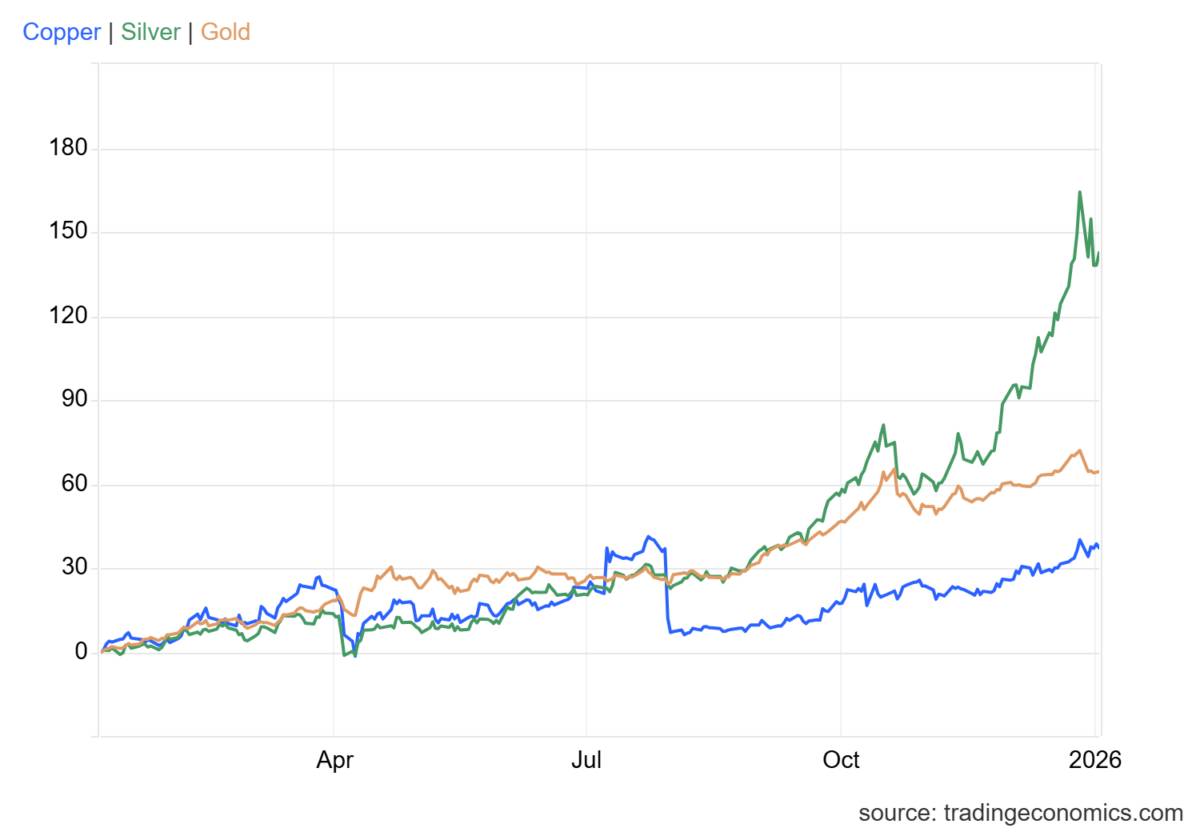1200x832 pixels.
Task: Click the Oct x-axis label
Action: coord(841,760)
